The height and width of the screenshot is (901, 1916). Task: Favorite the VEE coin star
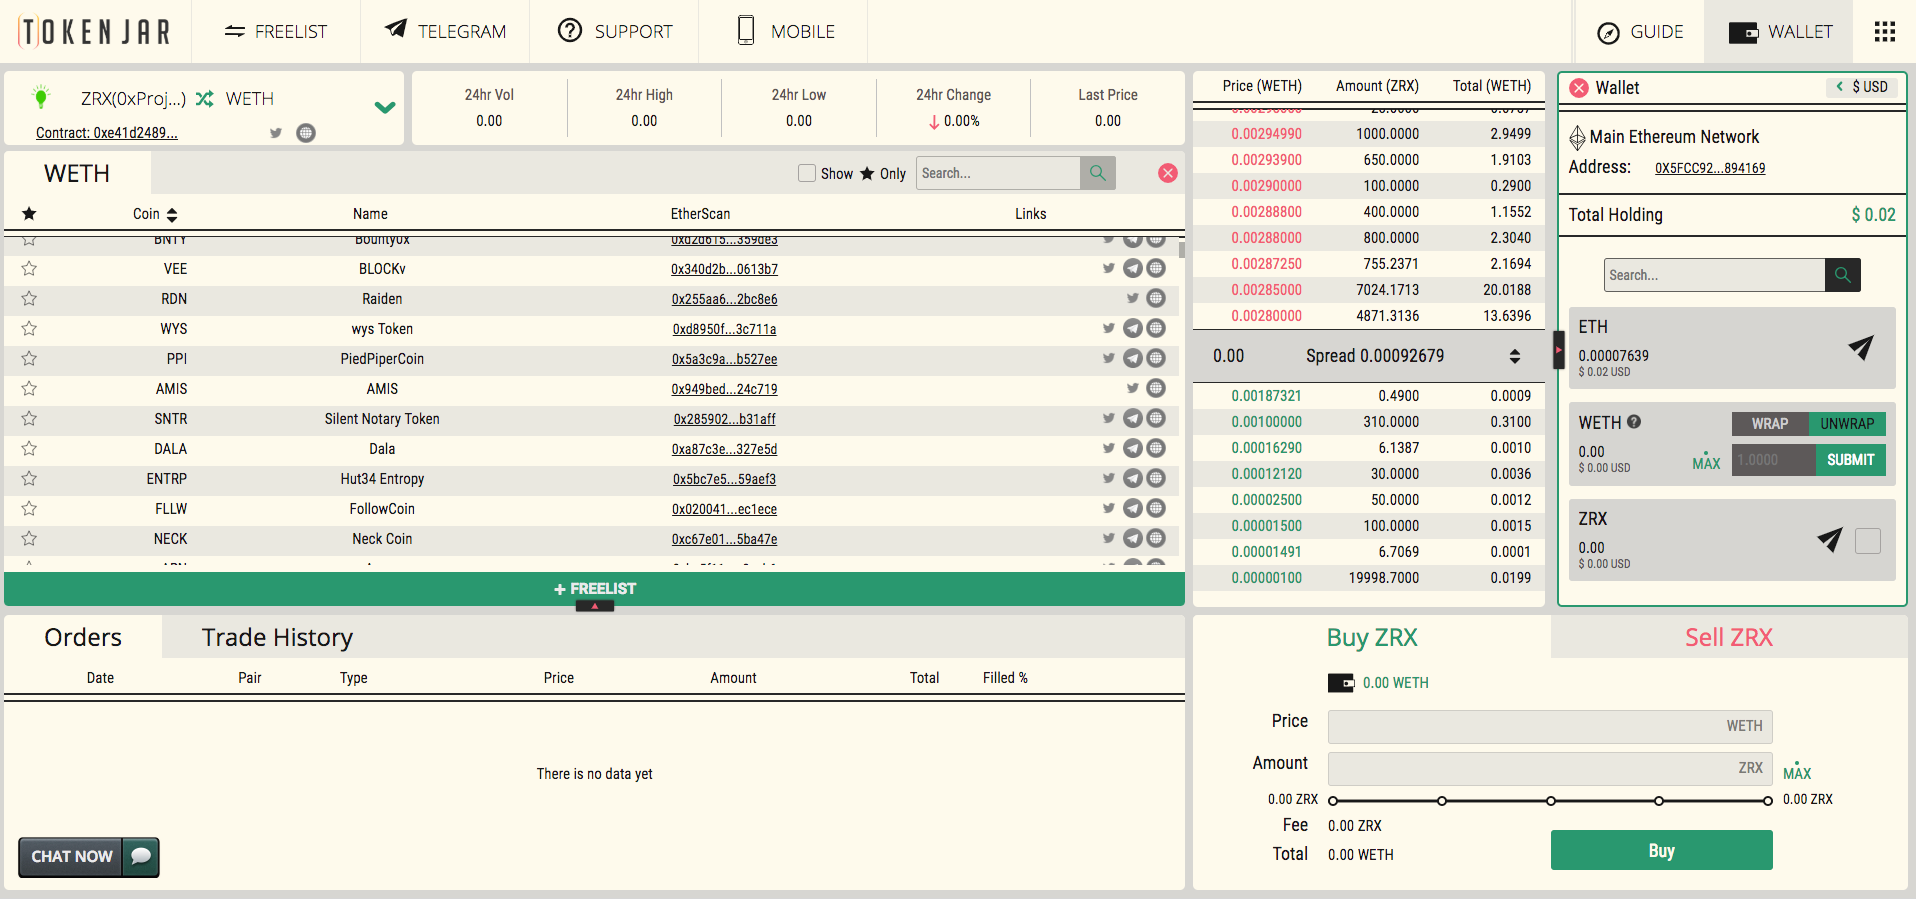[x=29, y=268]
